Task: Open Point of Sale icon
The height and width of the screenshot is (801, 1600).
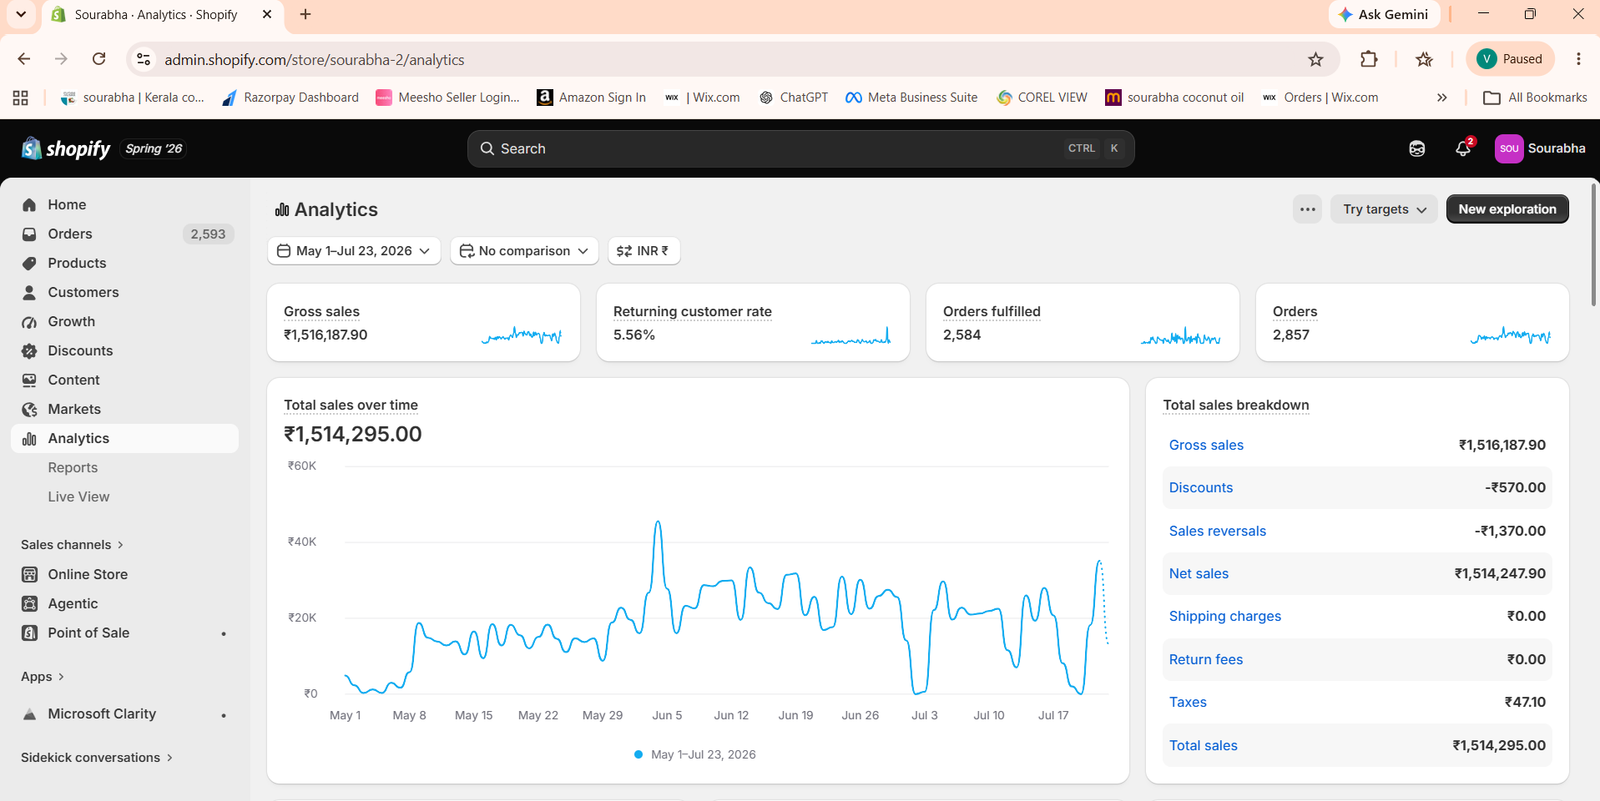Action: (x=29, y=633)
